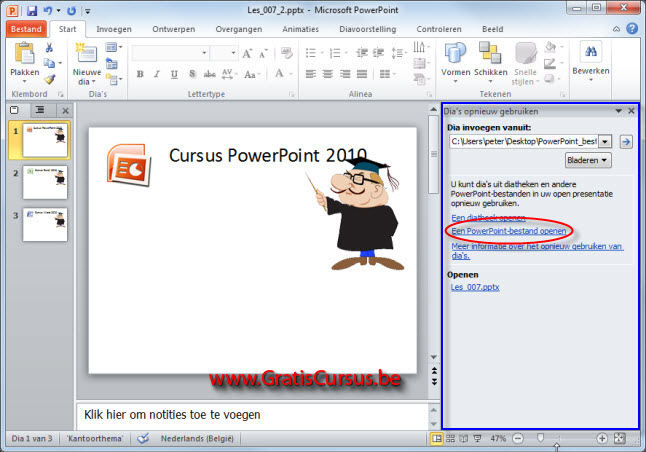Copy selection with the copy icon

(x=49, y=63)
